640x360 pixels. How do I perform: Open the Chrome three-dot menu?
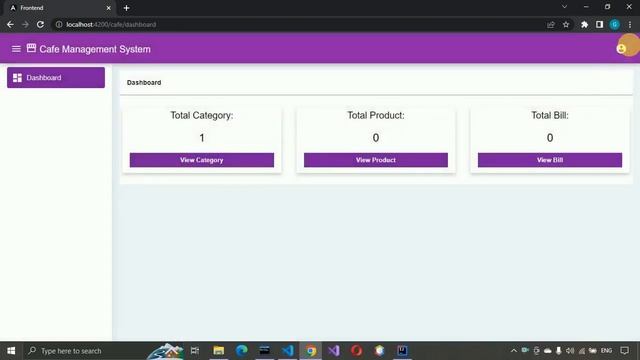[x=630, y=24]
